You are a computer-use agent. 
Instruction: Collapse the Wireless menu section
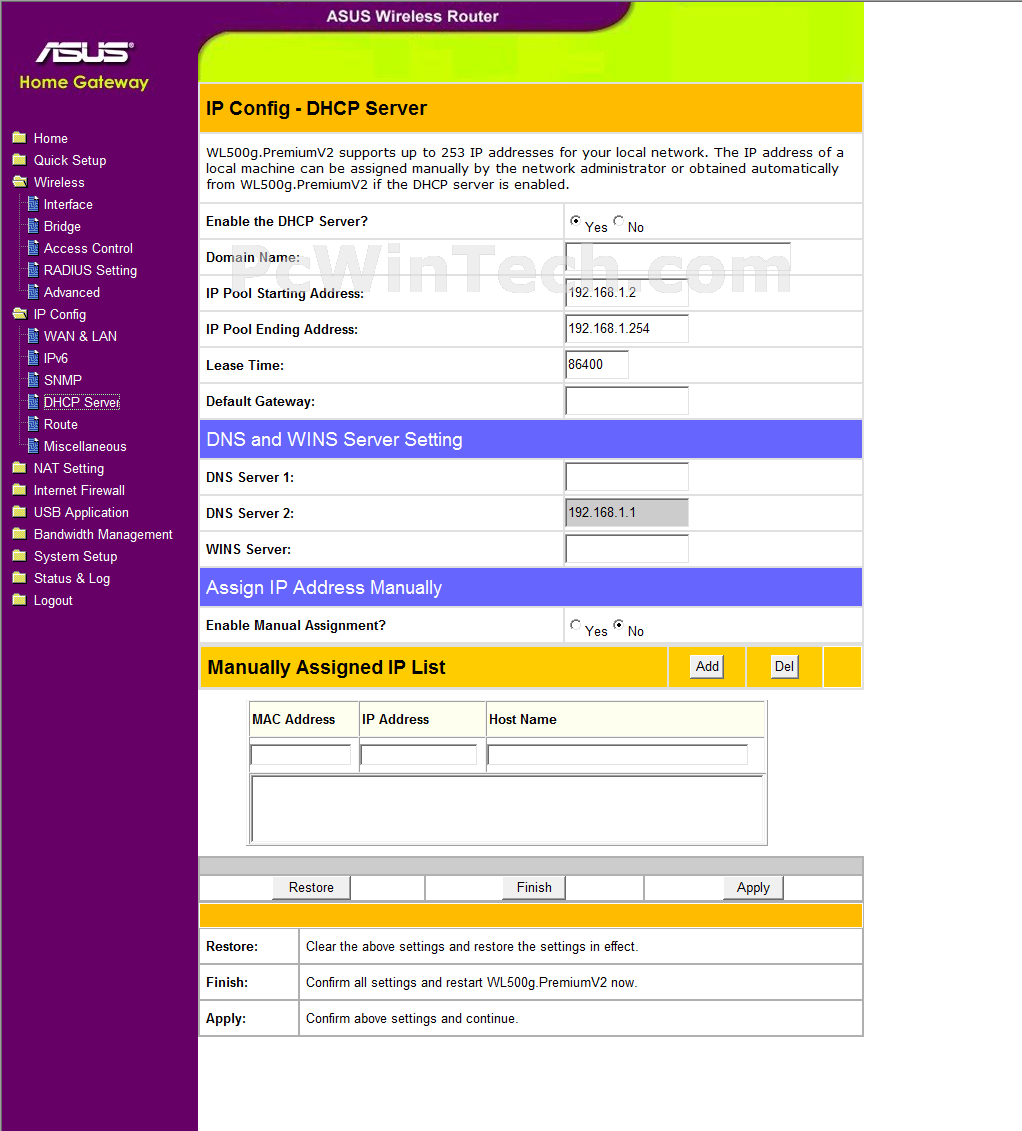point(59,182)
